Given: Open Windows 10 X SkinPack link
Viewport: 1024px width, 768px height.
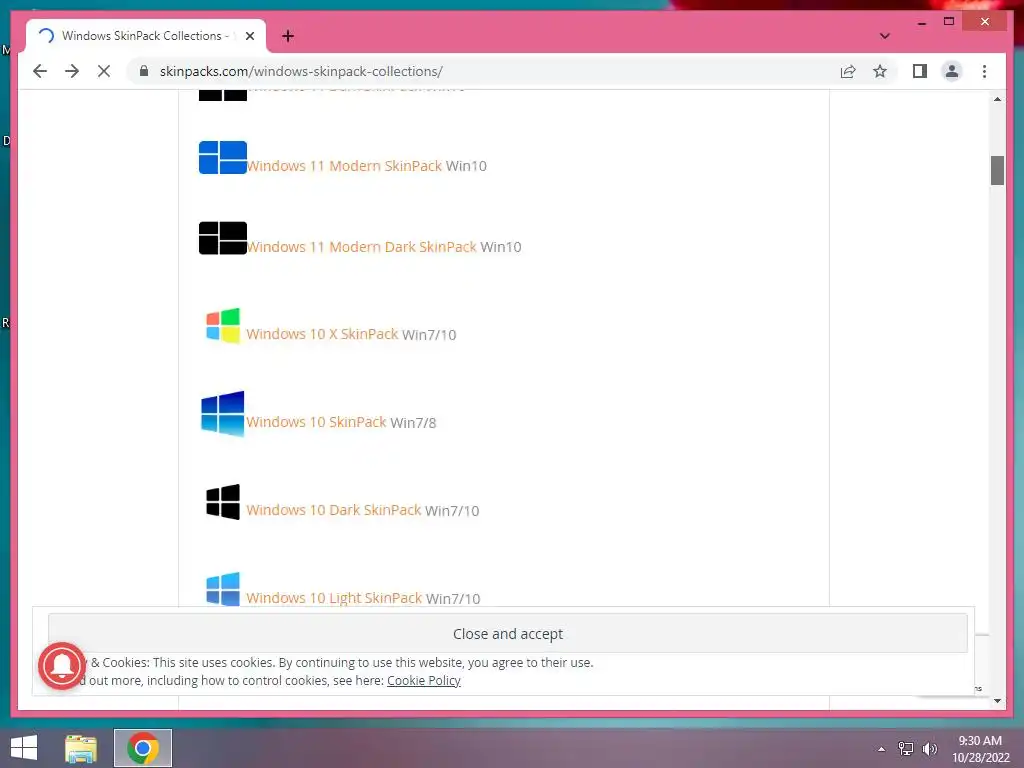Looking at the screenshot, I should [322, 334].
